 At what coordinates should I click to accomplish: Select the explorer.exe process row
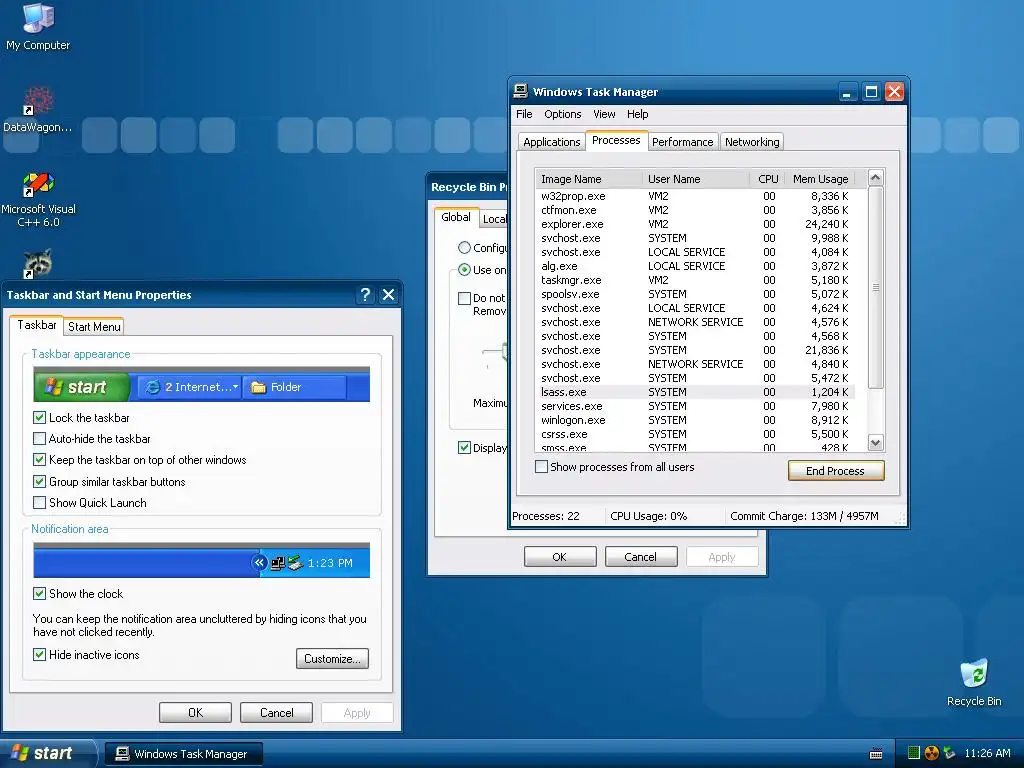[x=695, y=224]
